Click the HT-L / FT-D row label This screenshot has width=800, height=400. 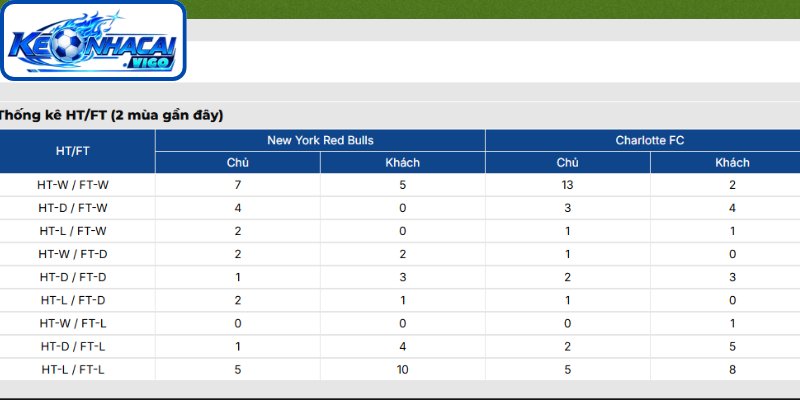(x=73, y=301)
